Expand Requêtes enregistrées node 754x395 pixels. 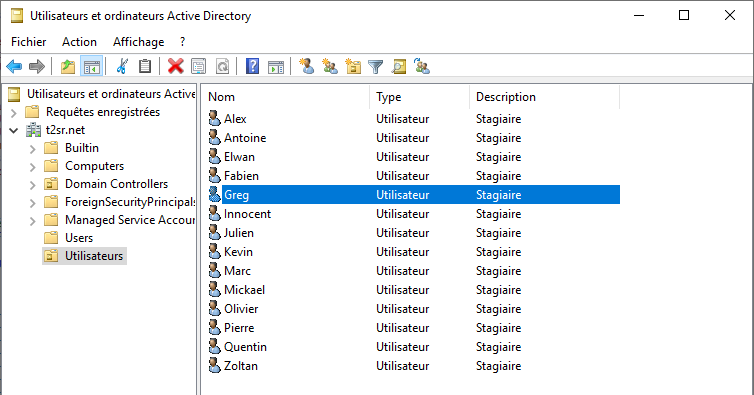pyautogui.click(x=13, y=113)
